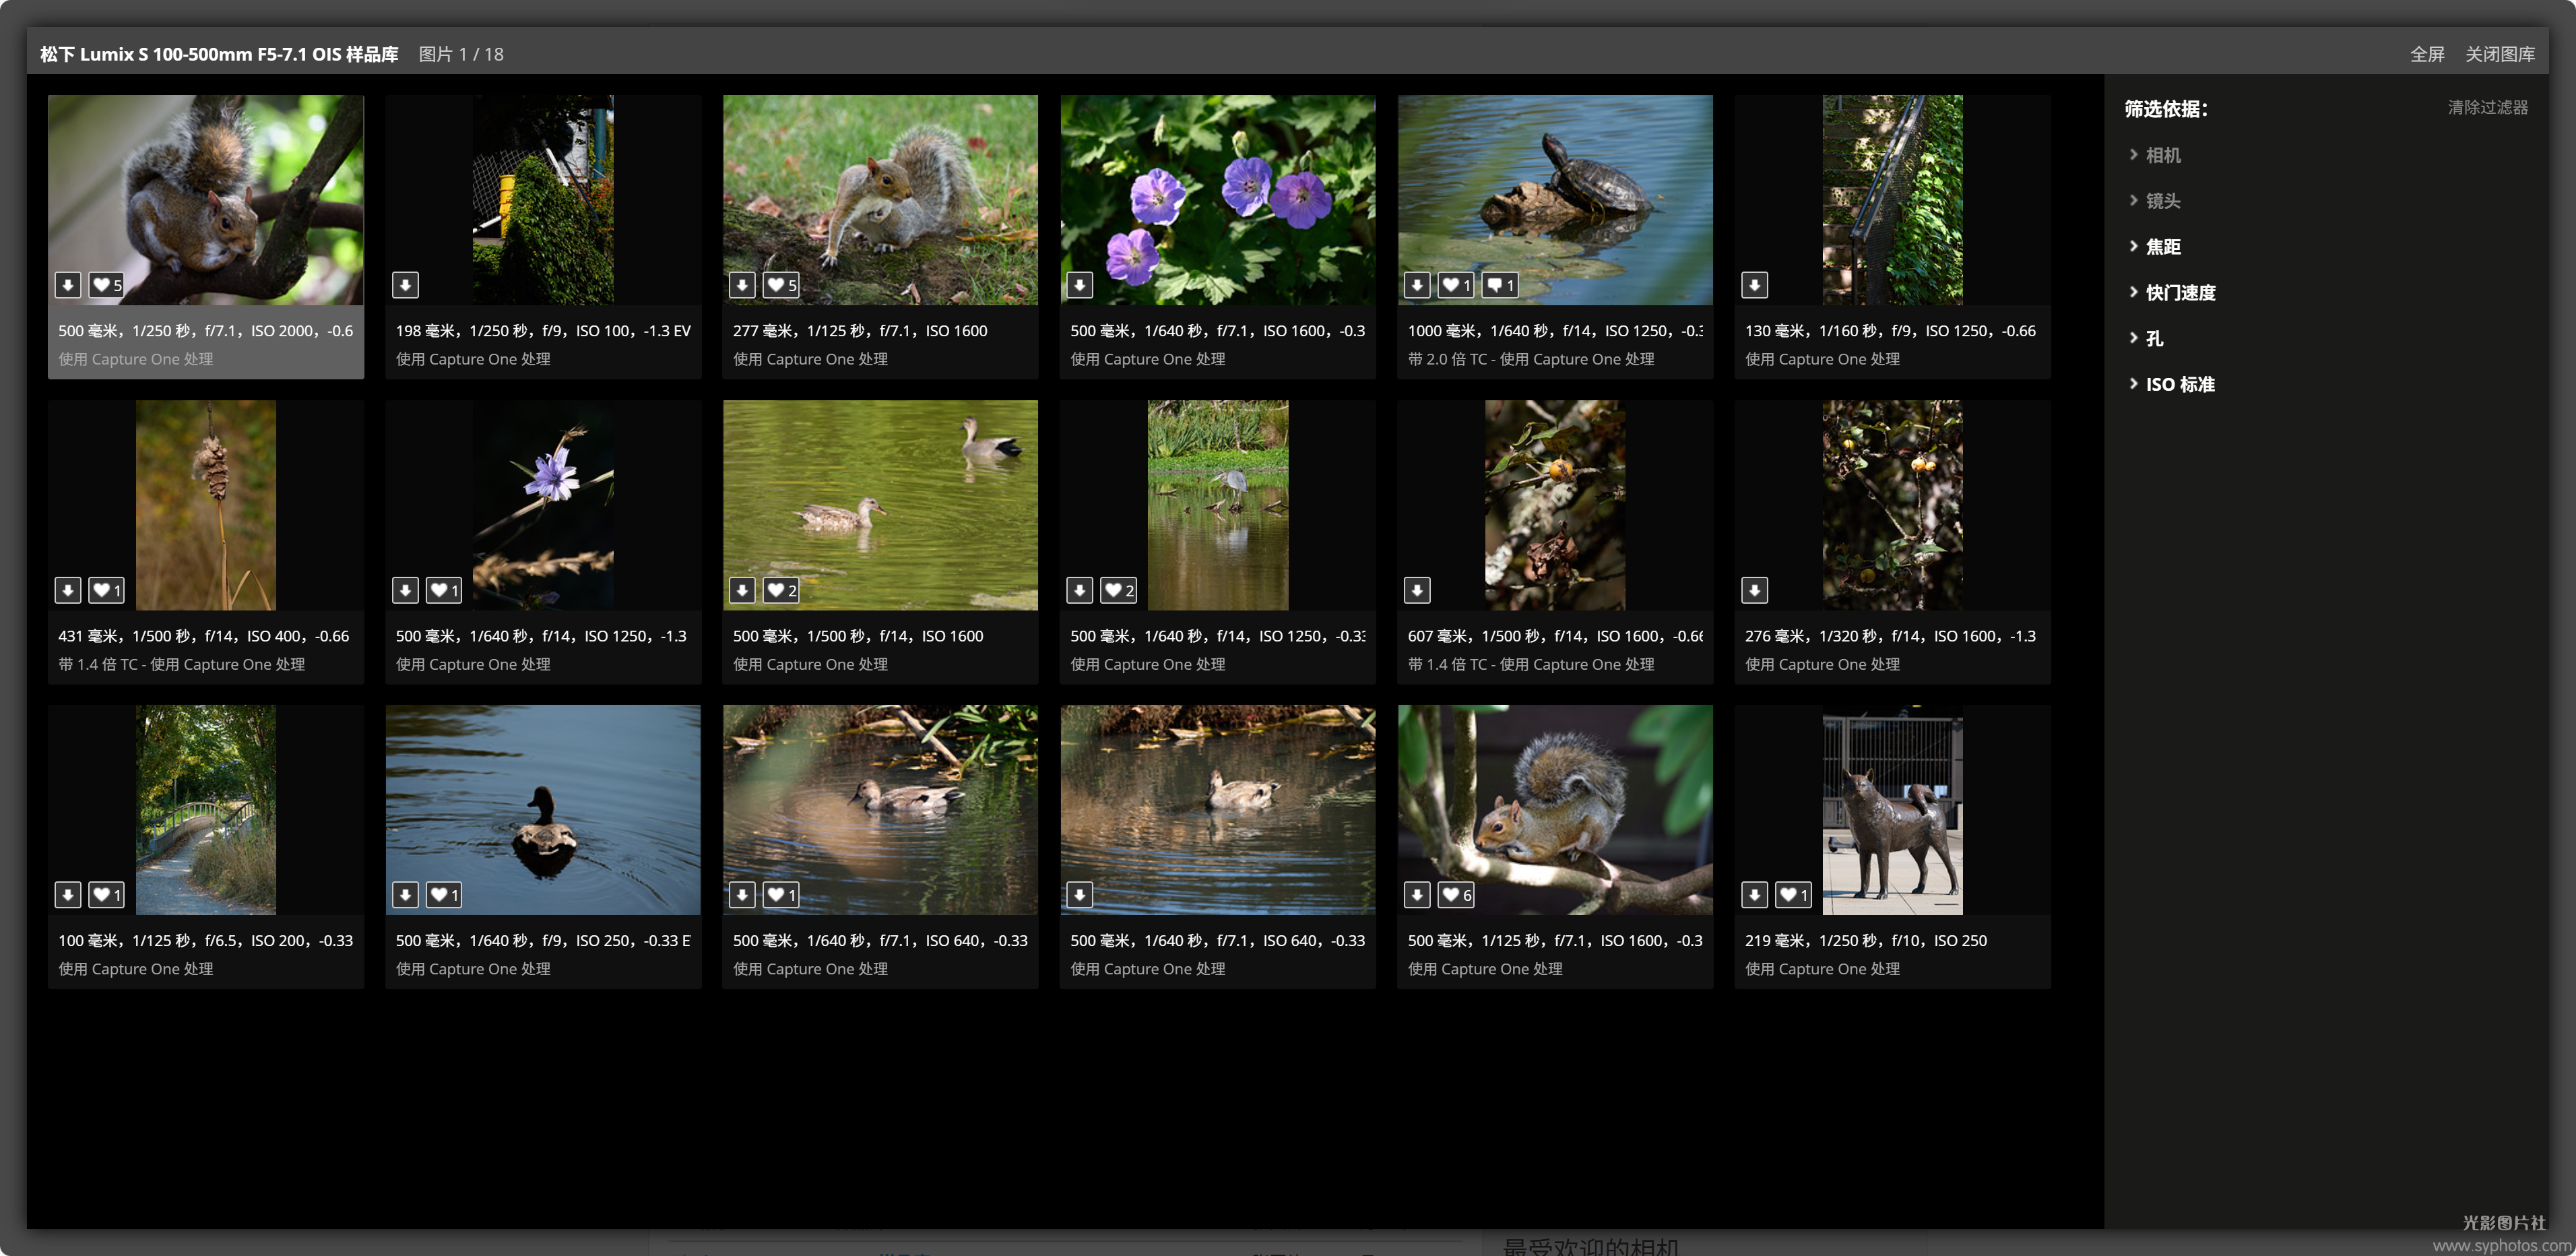Download the duck 1/640 f/9 ISO 250 photo

click(x=405, y=895)
